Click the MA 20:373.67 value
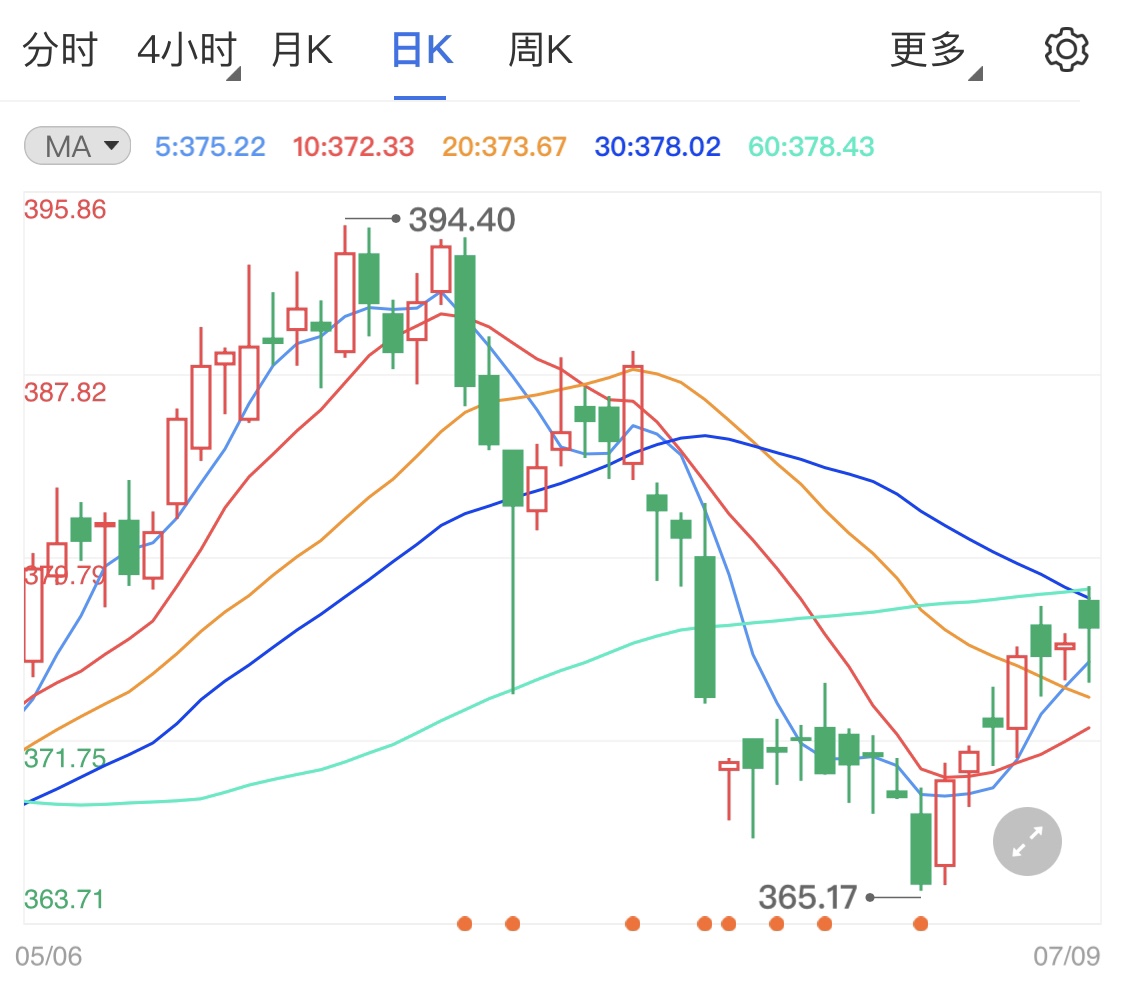1125x988 pixels. click(x=504, y=146)
